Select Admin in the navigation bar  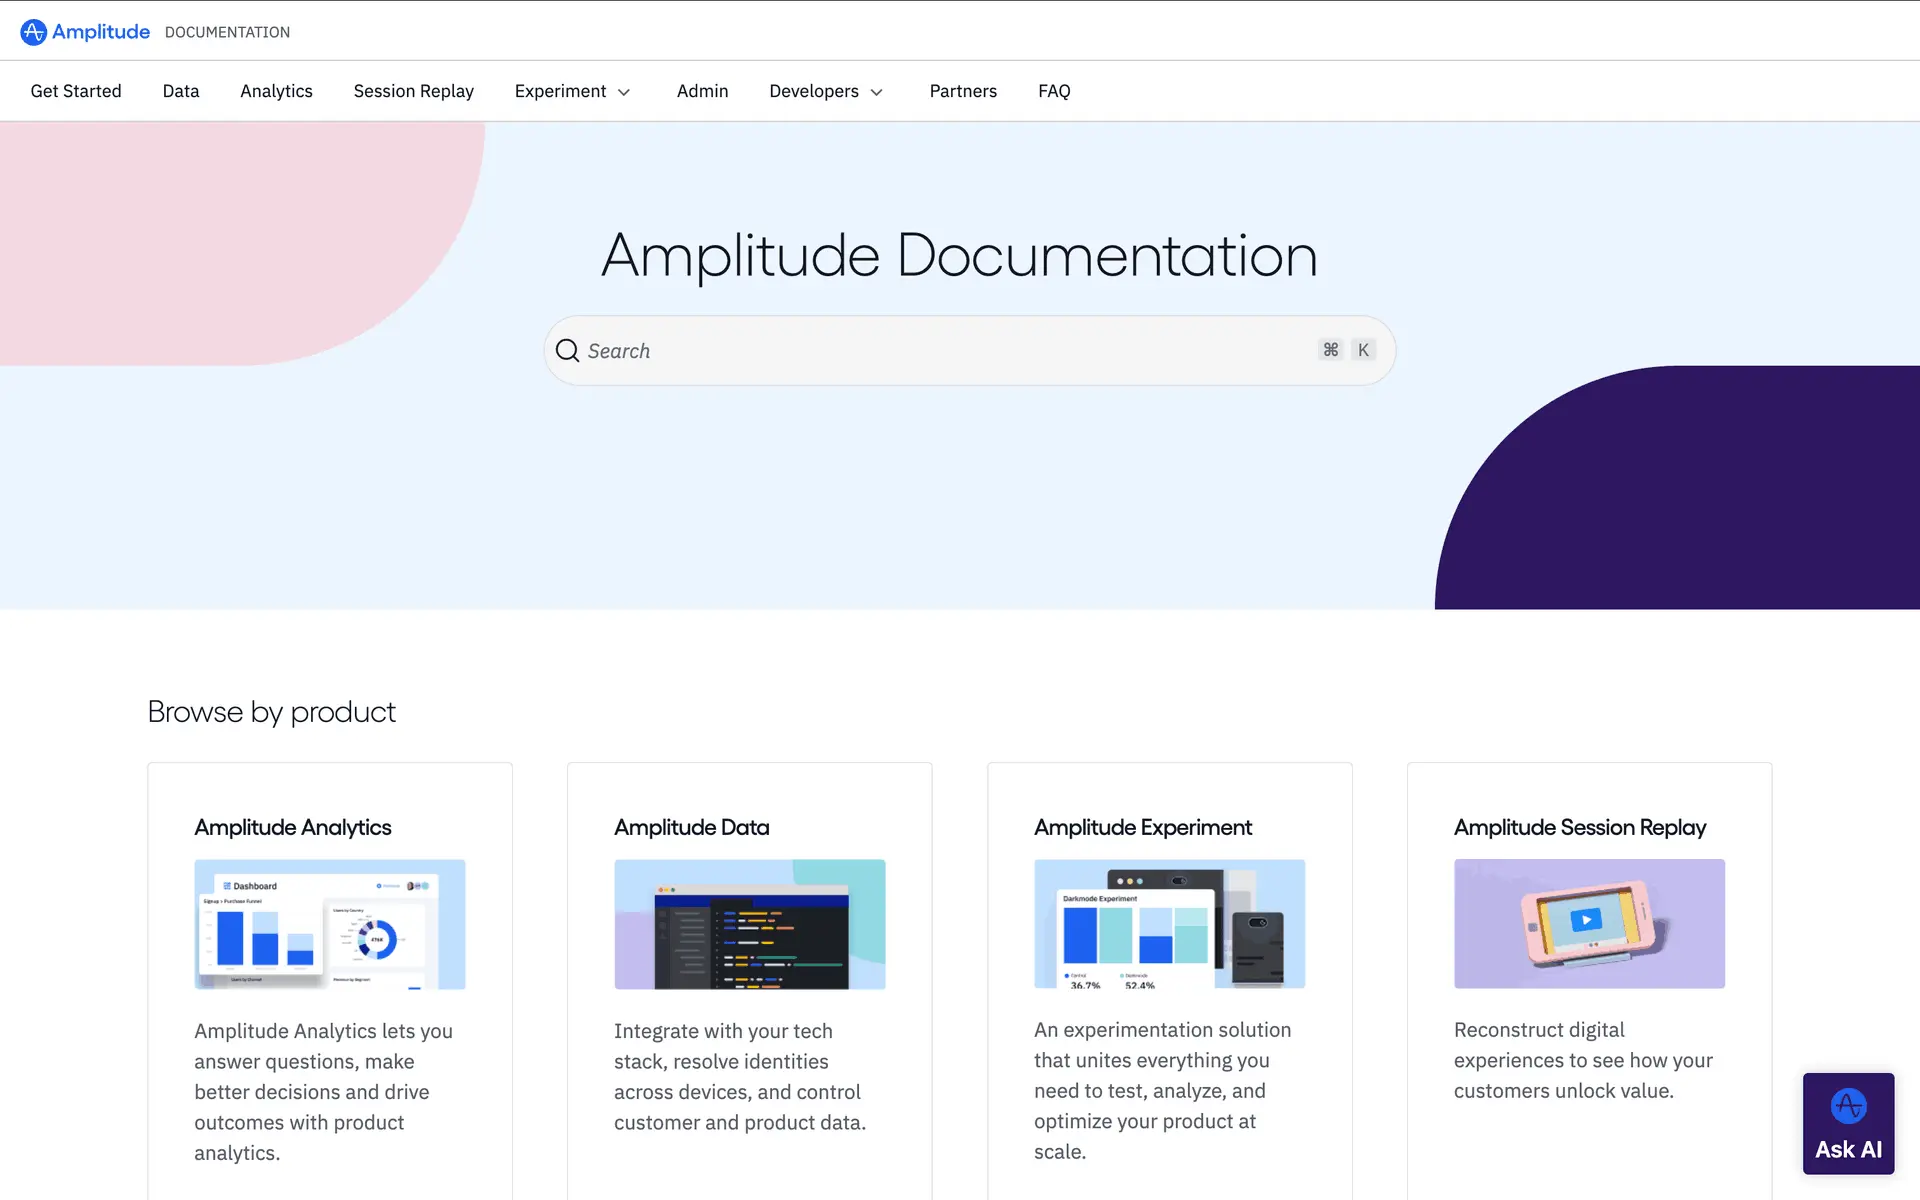point(702,91)
